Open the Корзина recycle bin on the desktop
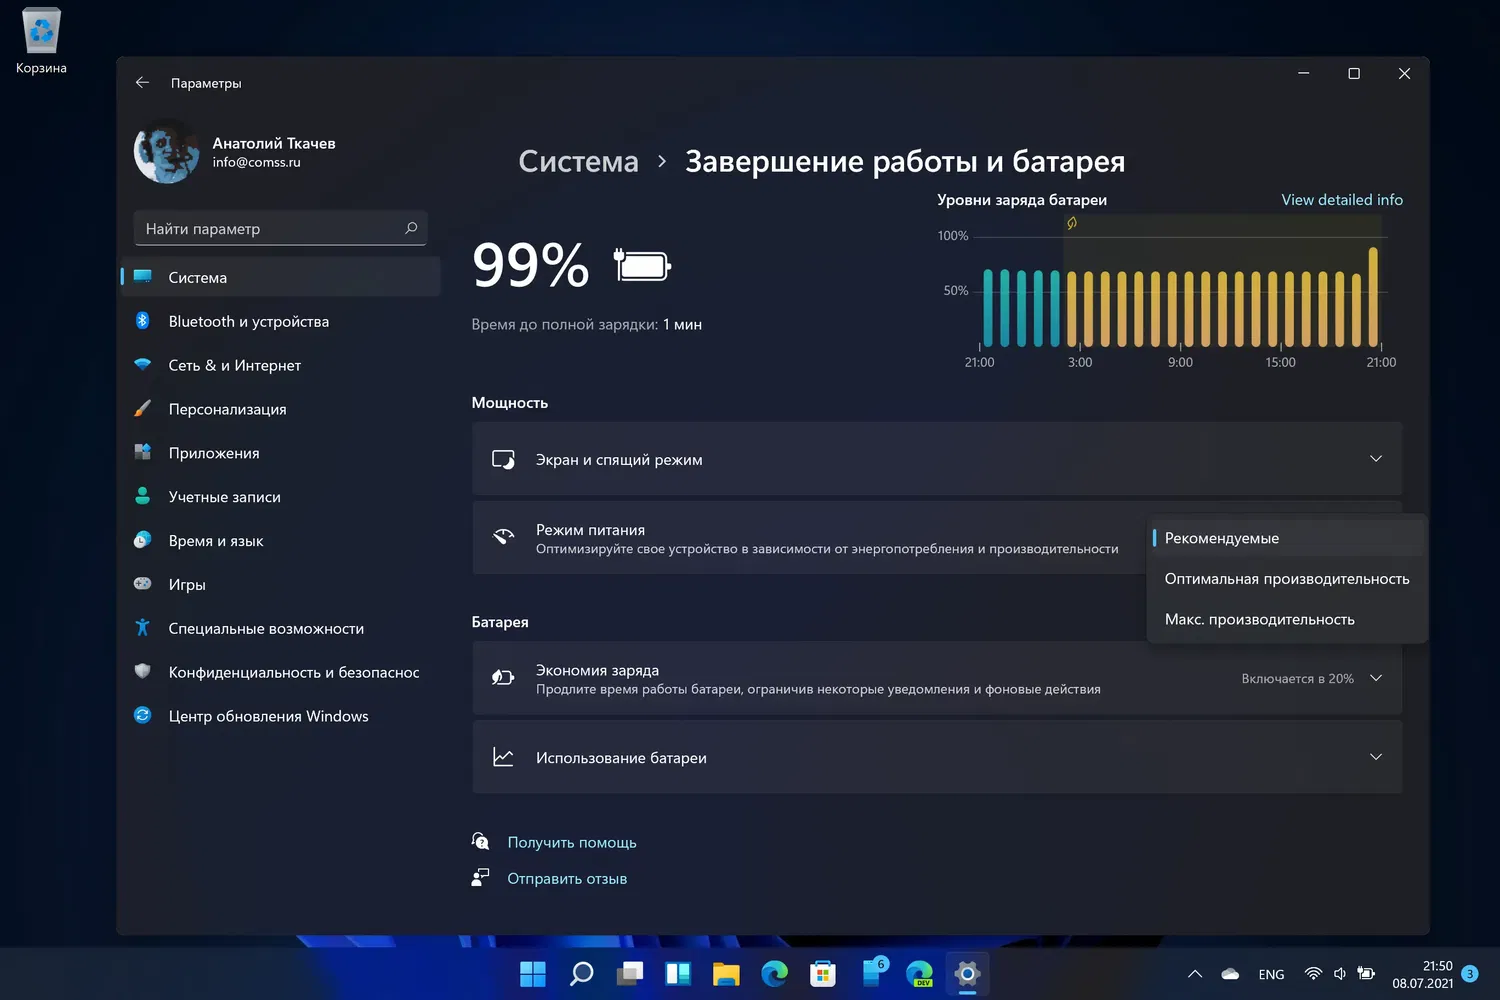Viewport: 1500px width, 1000px height. [41, 42]
